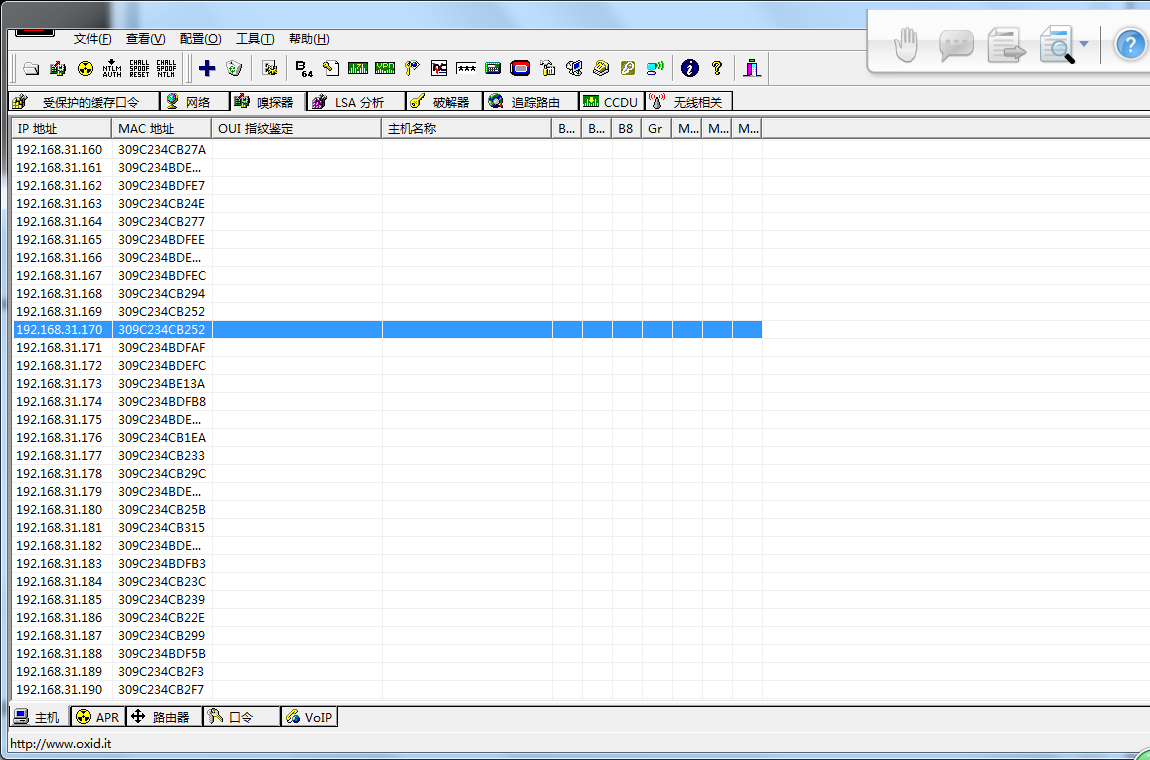Open the 追踪路由 tab

(x=531, y=102)
